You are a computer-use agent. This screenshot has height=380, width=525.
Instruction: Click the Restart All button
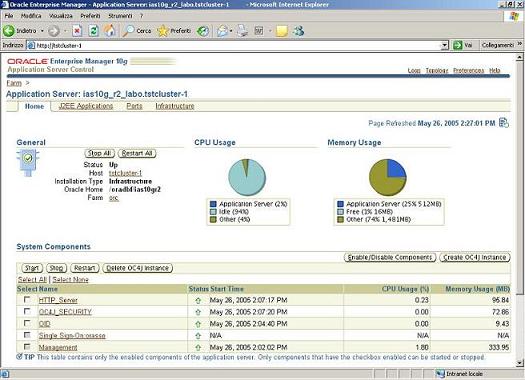pos(137,153)
